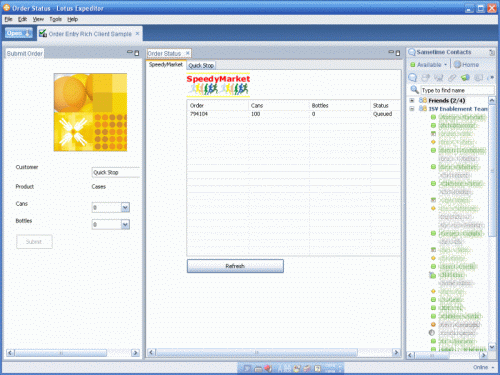Minimize the Order Status panel

point(391,52)
